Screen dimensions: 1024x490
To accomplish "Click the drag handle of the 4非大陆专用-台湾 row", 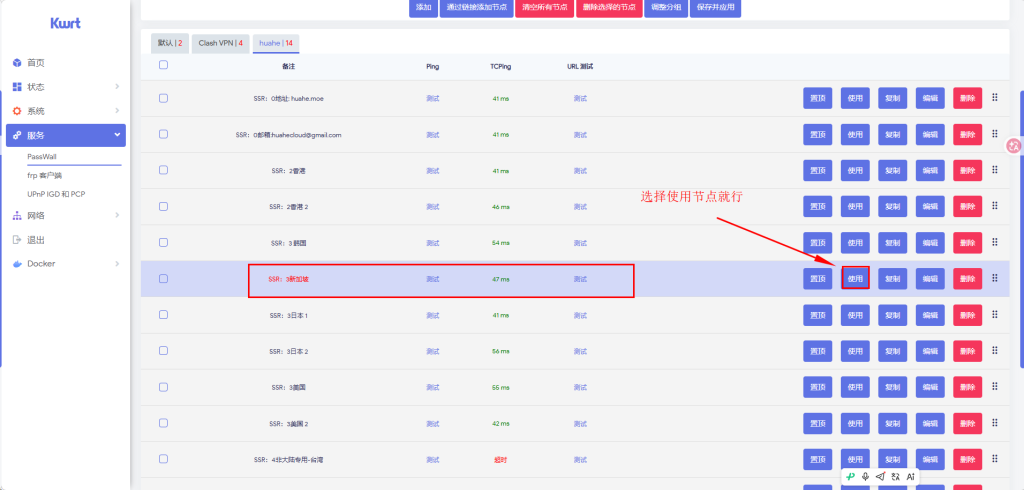I will (995, 459).
